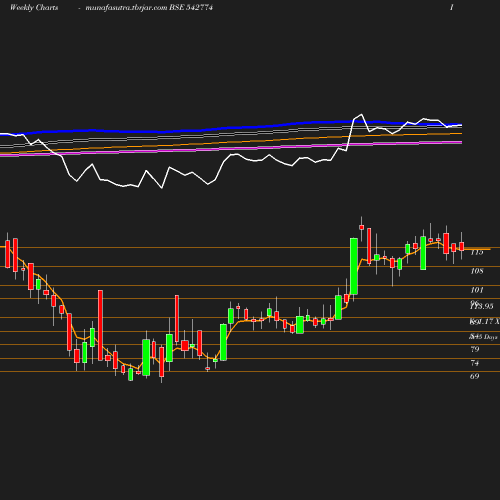Viewport: 500px width, 500px height.
Task: Click the 115 price axis label
Action: pyautogui.click(x=477, y=252)
